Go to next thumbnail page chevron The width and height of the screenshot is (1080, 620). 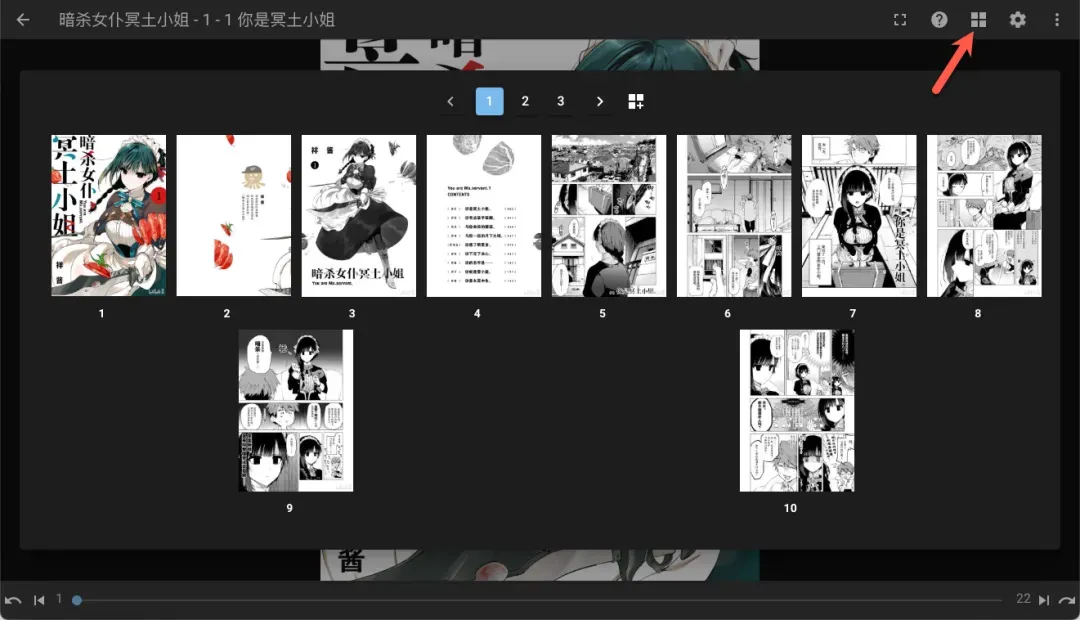[599, 101]
